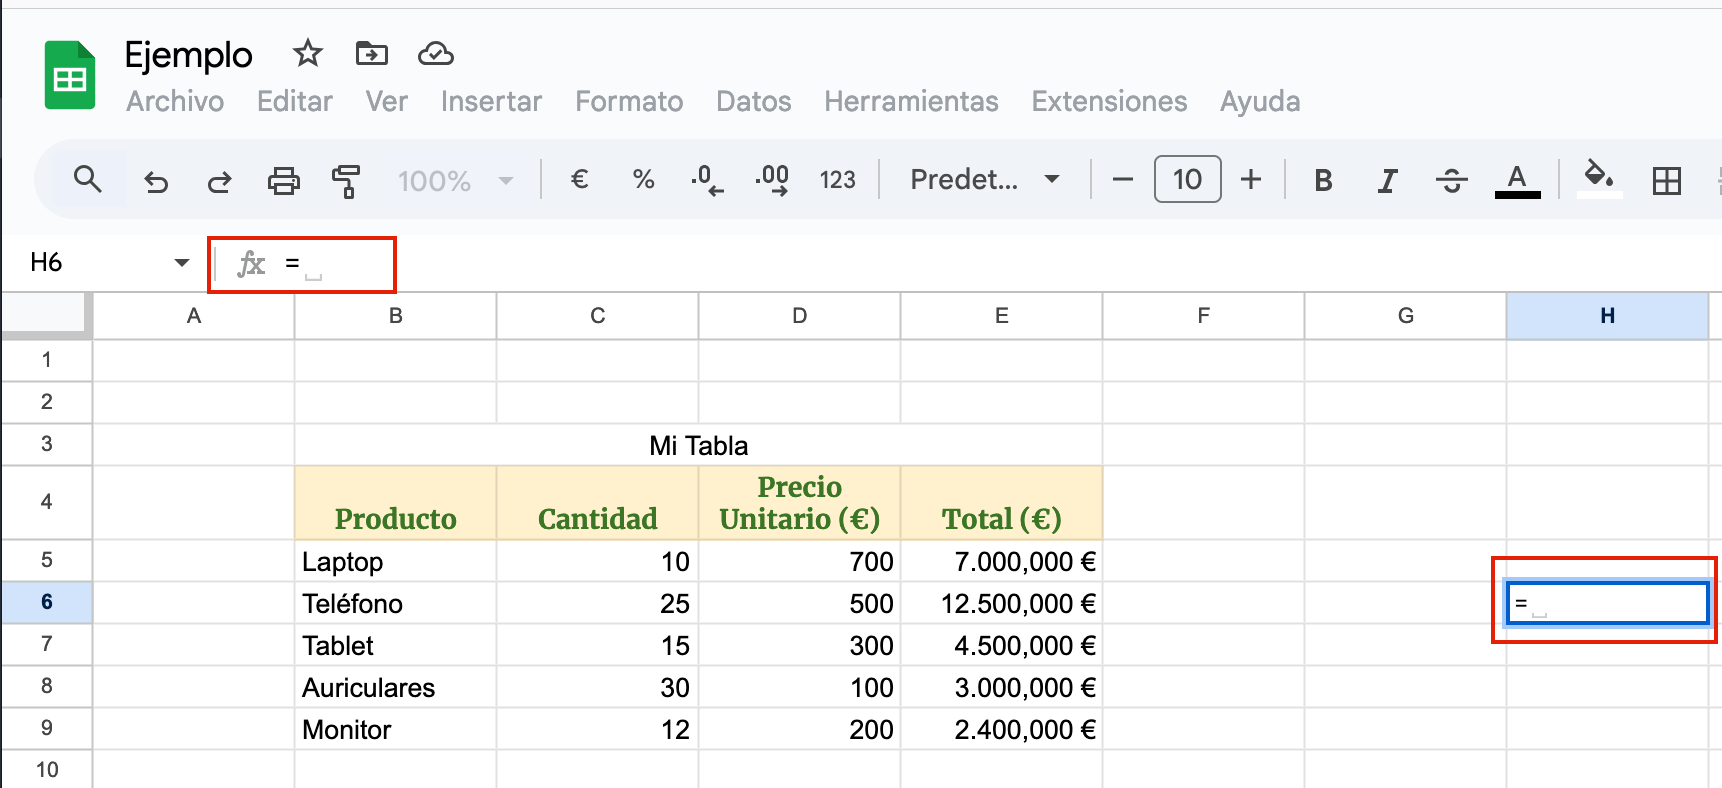
Task: Select column G header
Action: click(x=1406, y=316)
